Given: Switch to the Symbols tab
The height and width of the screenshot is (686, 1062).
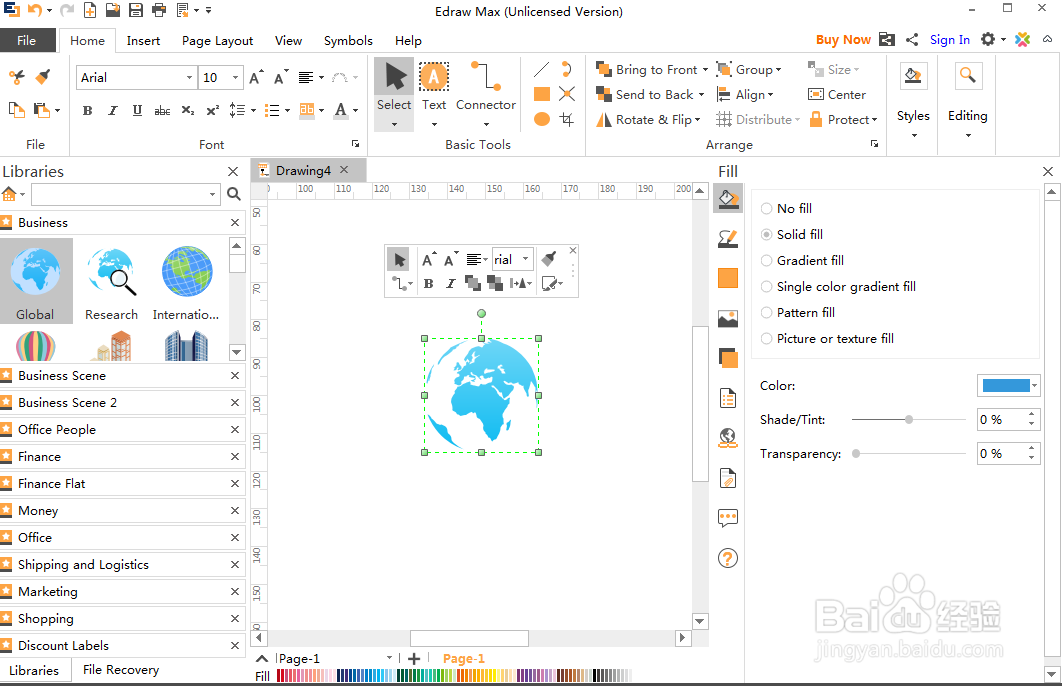Looking at the screenshot, I should (x=348, y=41).
